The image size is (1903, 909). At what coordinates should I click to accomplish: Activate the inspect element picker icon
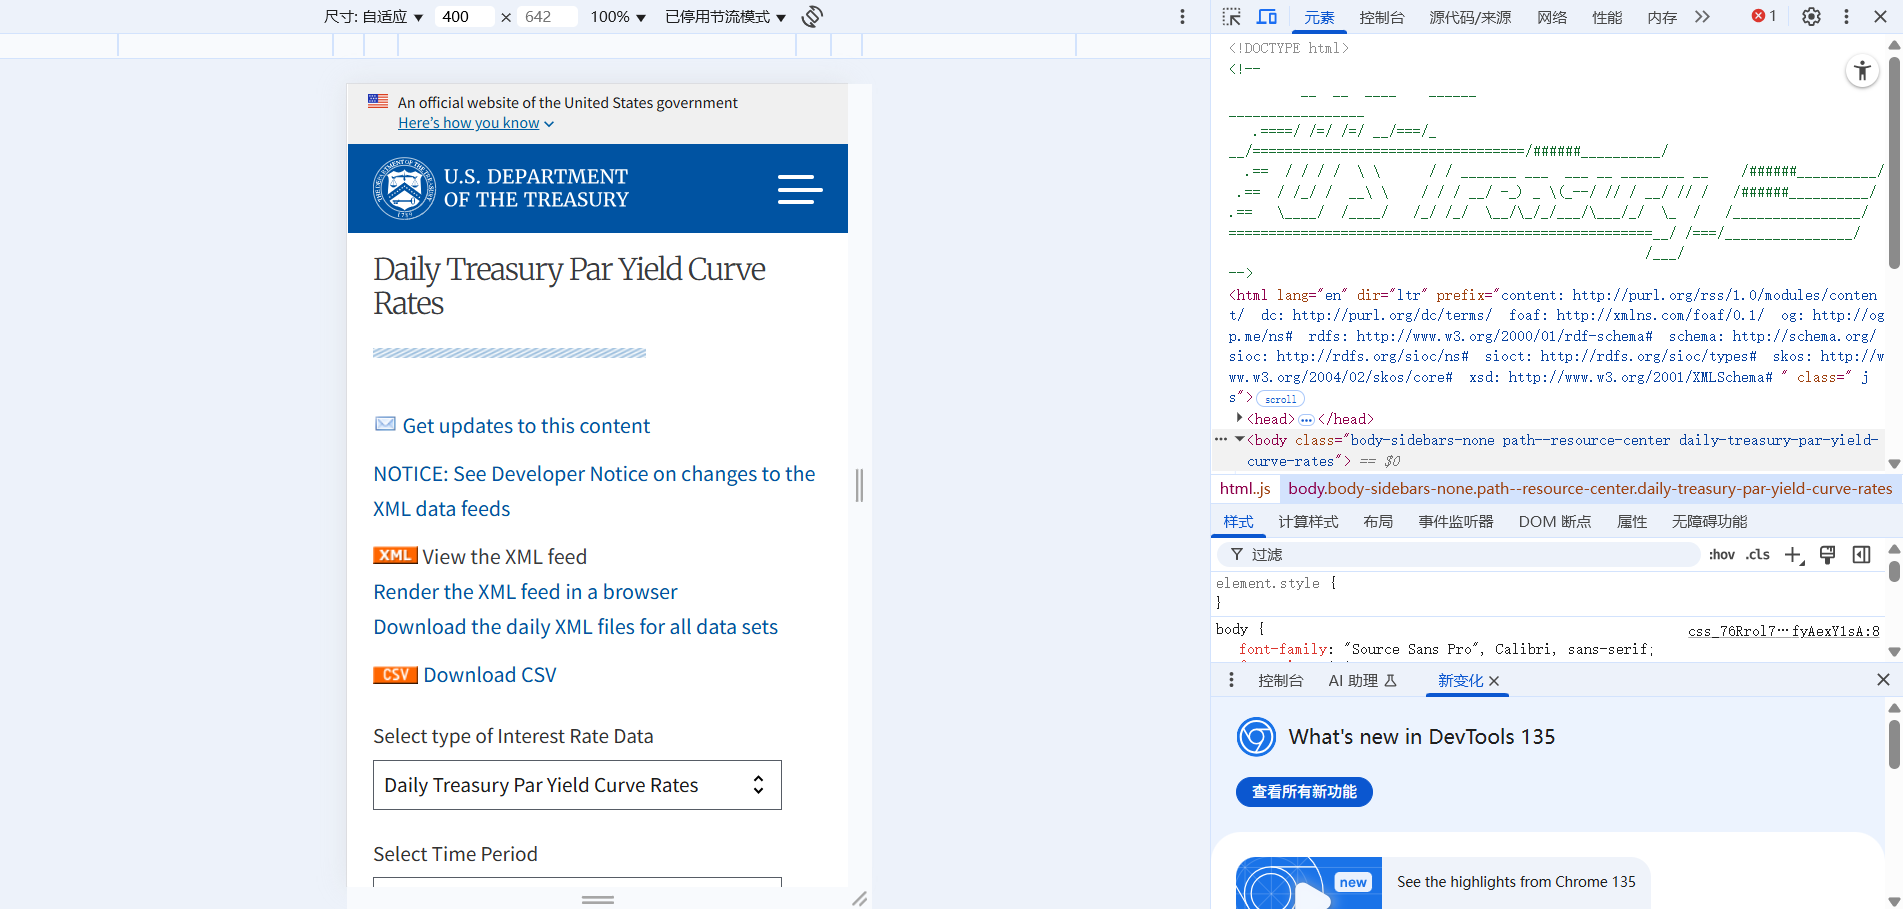1232,17
